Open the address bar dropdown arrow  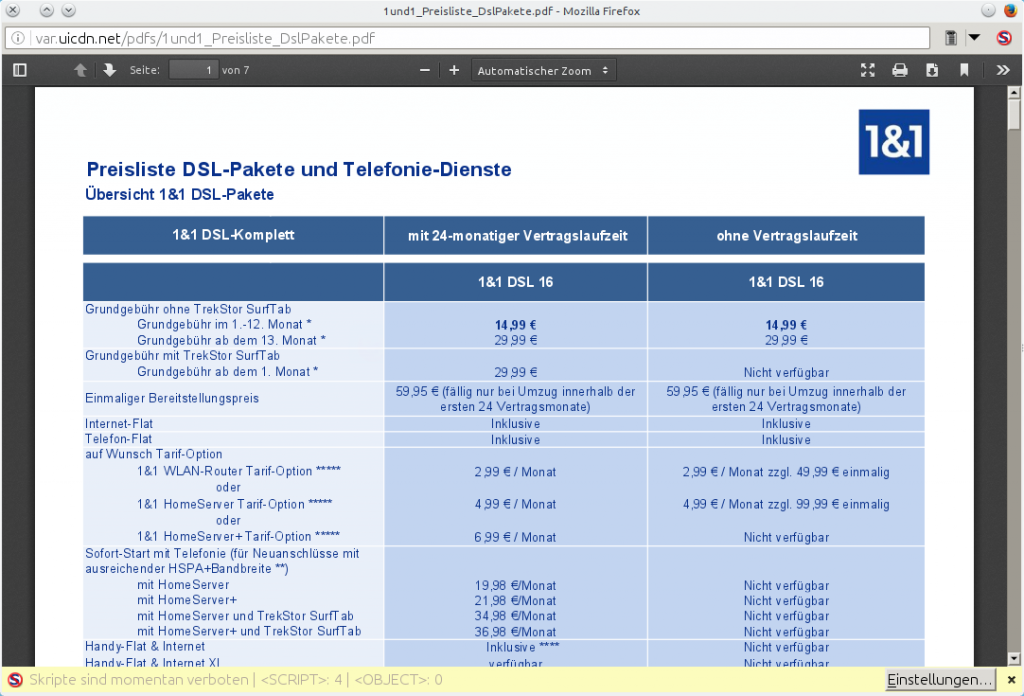(x=972, y=37)
